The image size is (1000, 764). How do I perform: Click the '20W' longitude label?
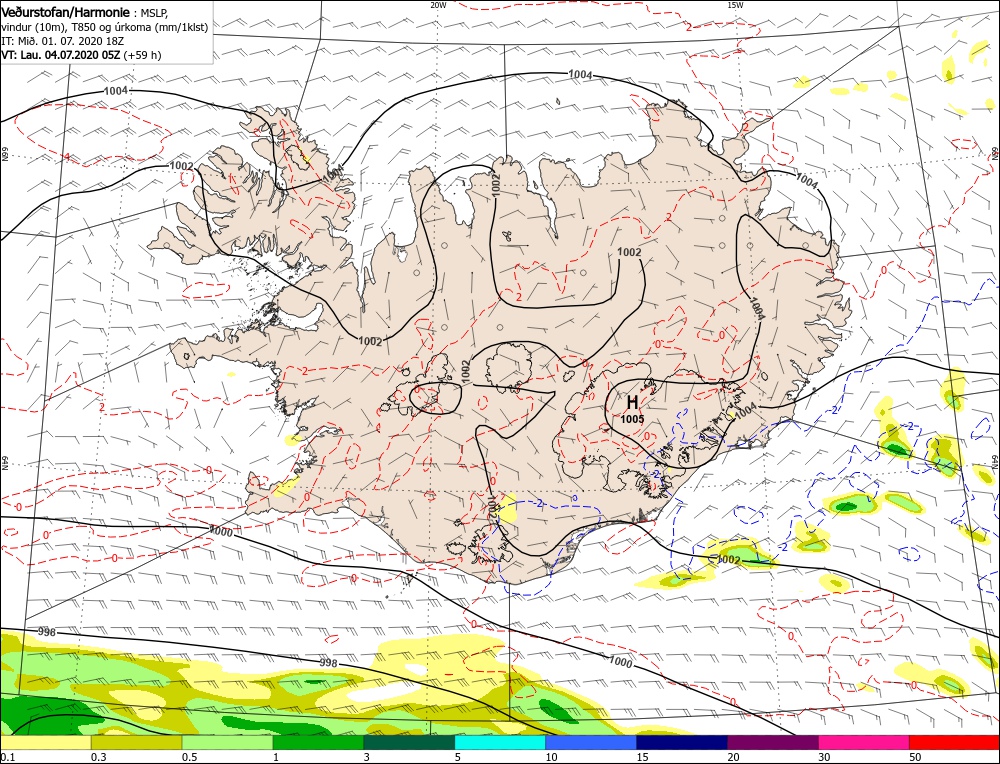(438, 4)
